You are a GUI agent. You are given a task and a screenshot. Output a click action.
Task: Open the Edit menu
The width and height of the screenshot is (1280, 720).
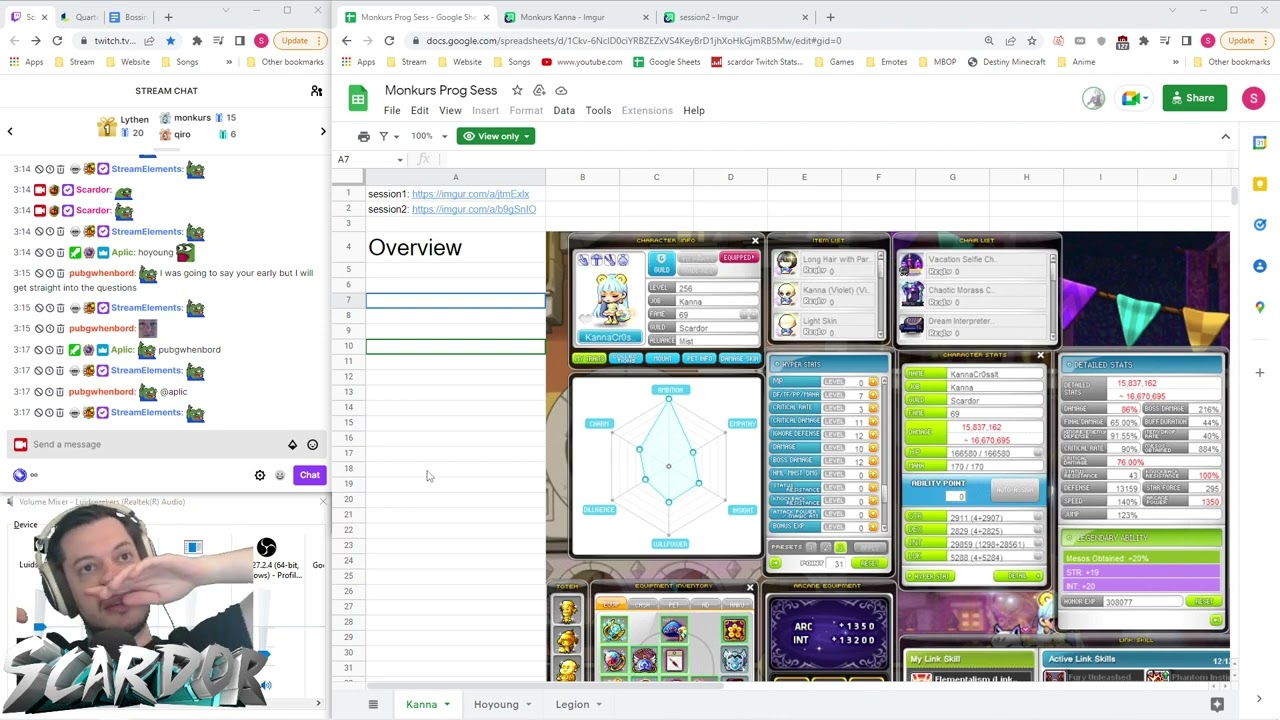(x=420, y=110)
